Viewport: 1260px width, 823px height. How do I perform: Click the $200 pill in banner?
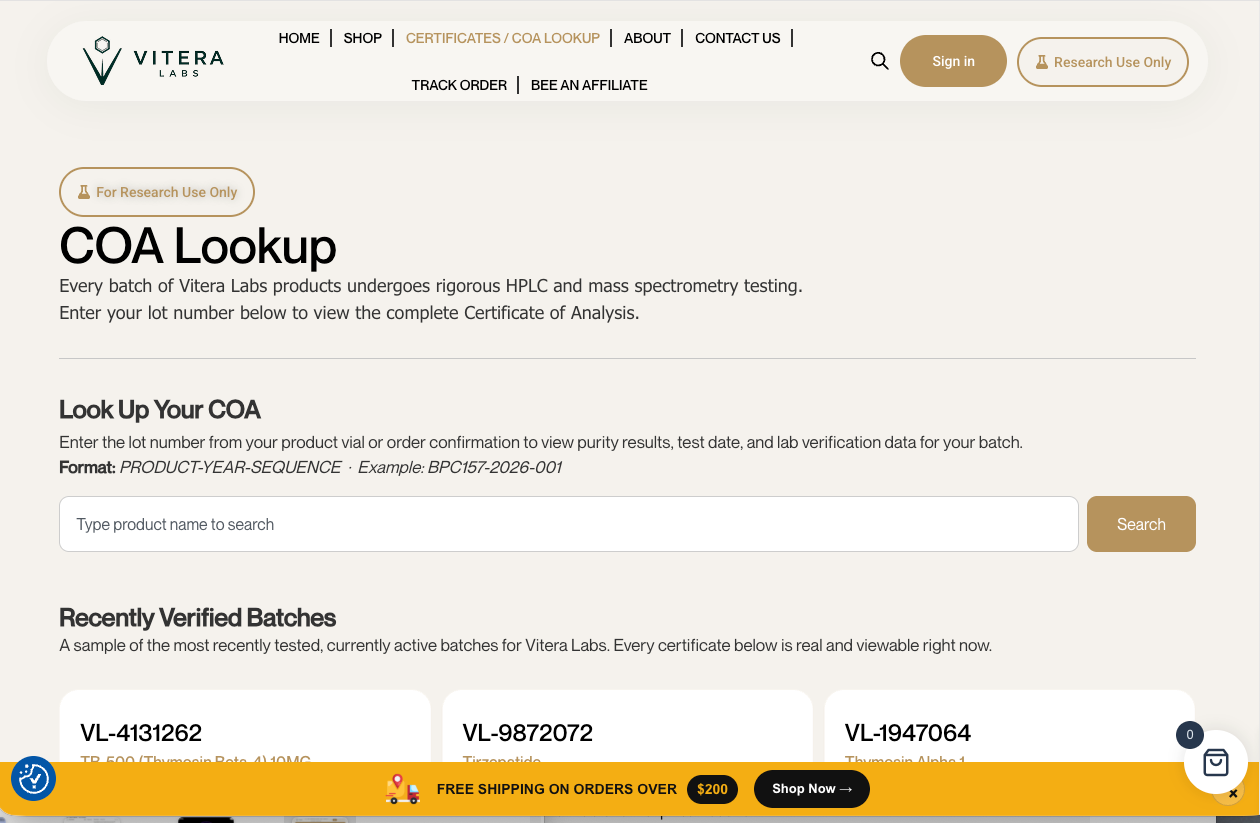[x=712, y=789]
